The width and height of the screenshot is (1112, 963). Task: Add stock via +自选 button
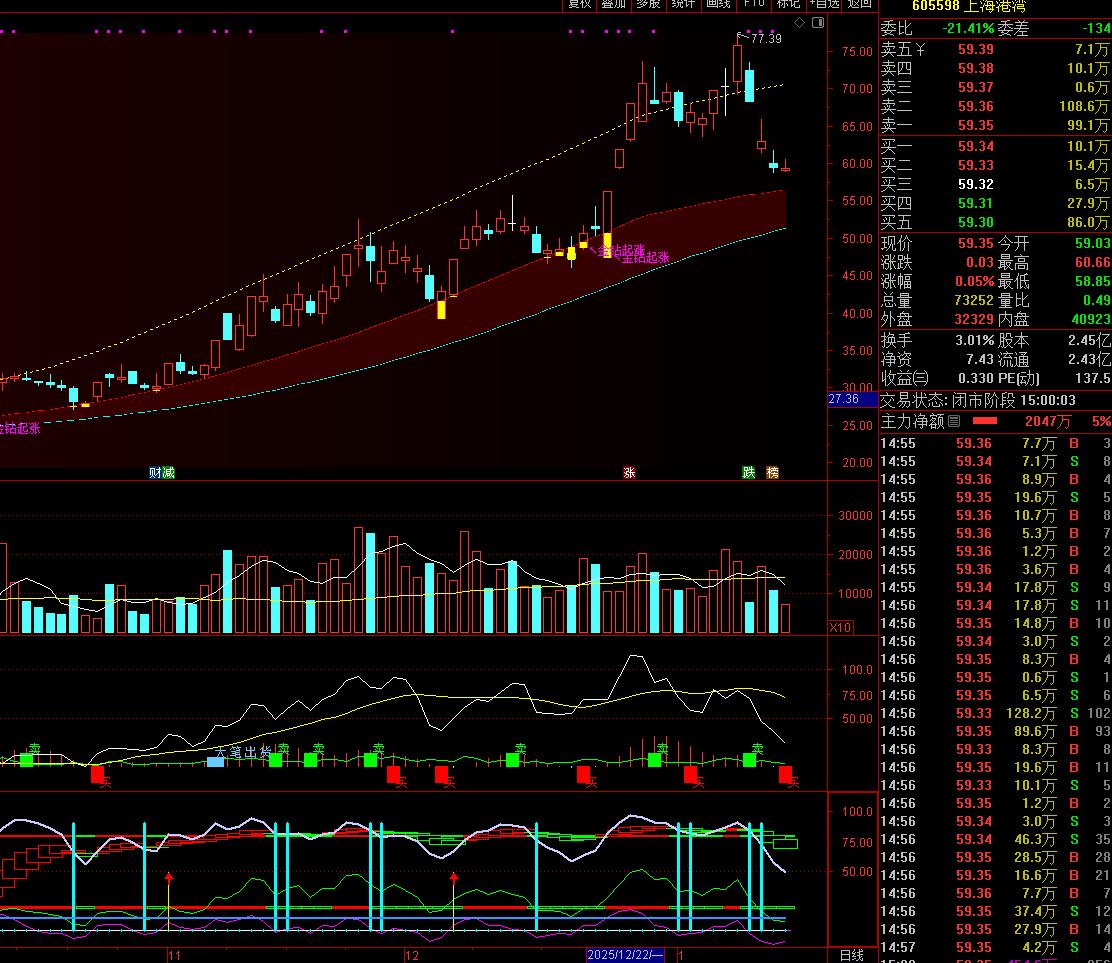tap(825, 4)
